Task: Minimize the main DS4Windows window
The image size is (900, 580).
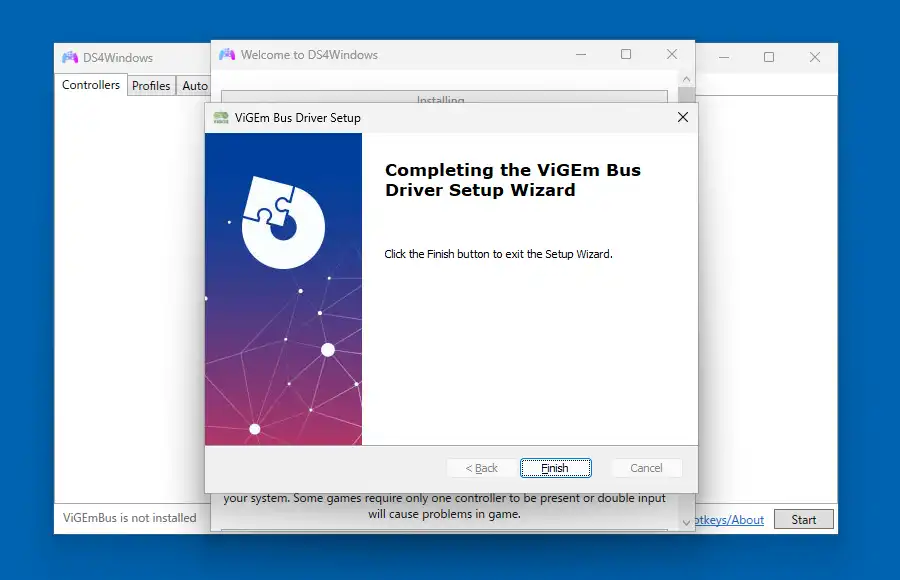Action: pos(724,57)
